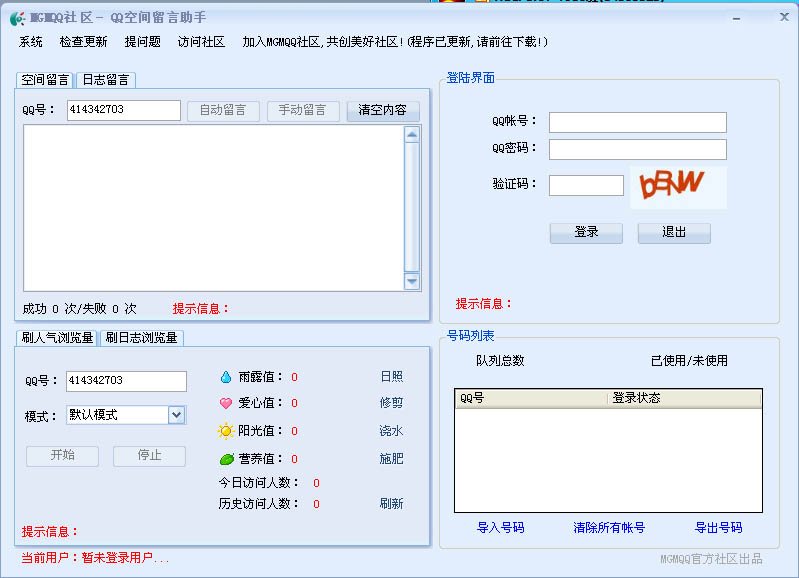Click the 自动留言 button
The image size is (799, 578).
click(x=223, y=111)
